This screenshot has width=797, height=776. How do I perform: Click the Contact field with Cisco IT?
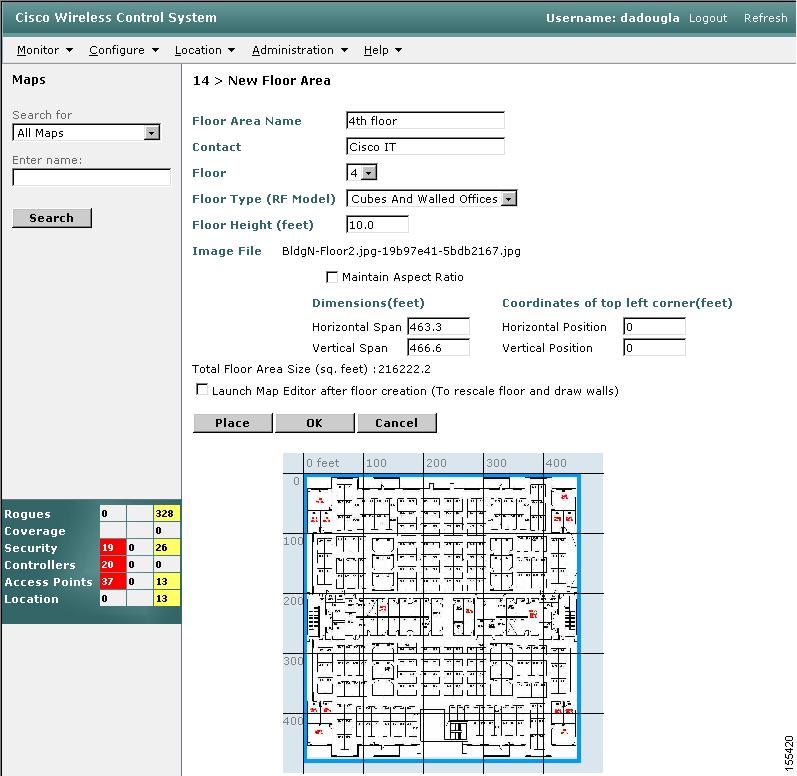tap(425, 146)
